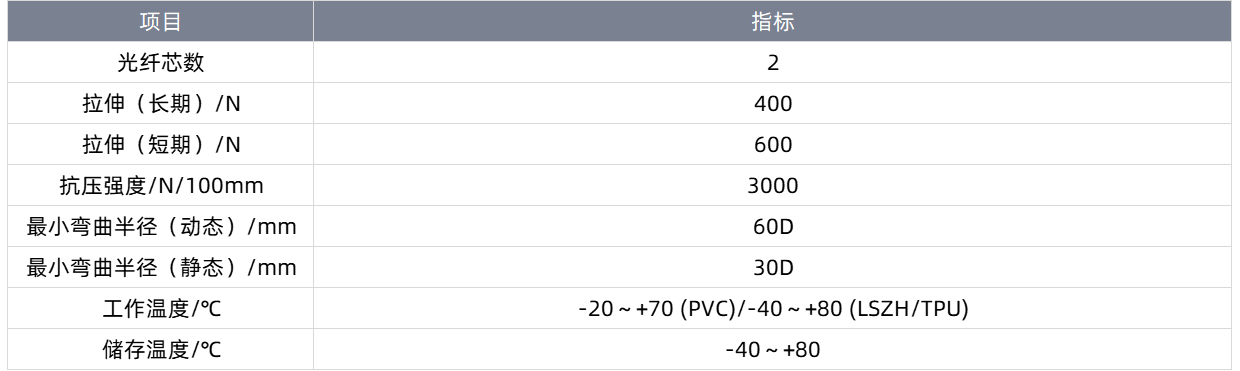Click the 指标 column header
1240x371 pixels.
click(773, 21)
